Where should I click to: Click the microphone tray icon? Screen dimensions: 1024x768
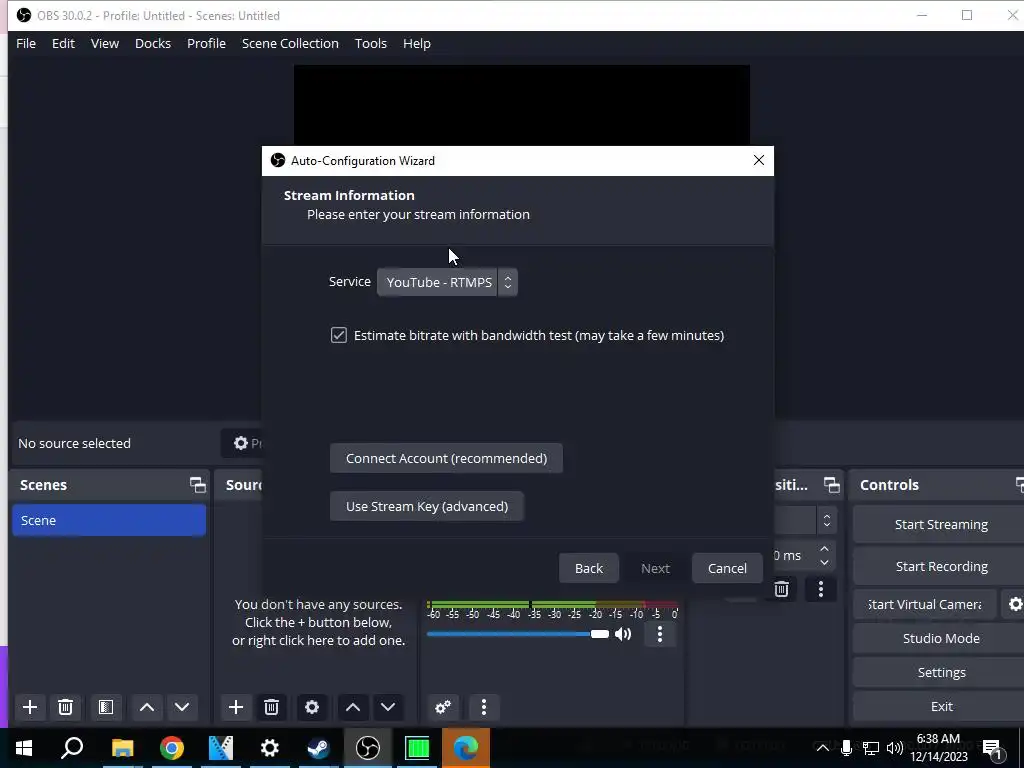846,748
